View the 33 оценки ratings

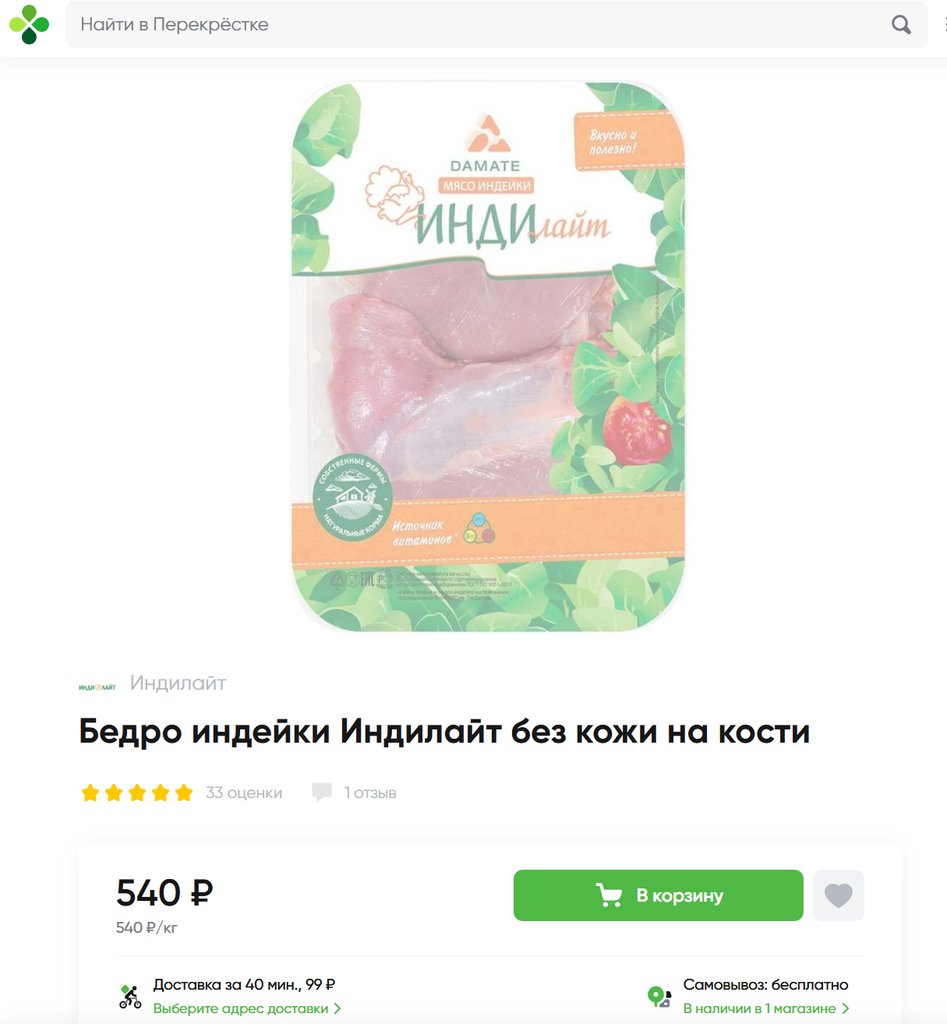(244, 792)
